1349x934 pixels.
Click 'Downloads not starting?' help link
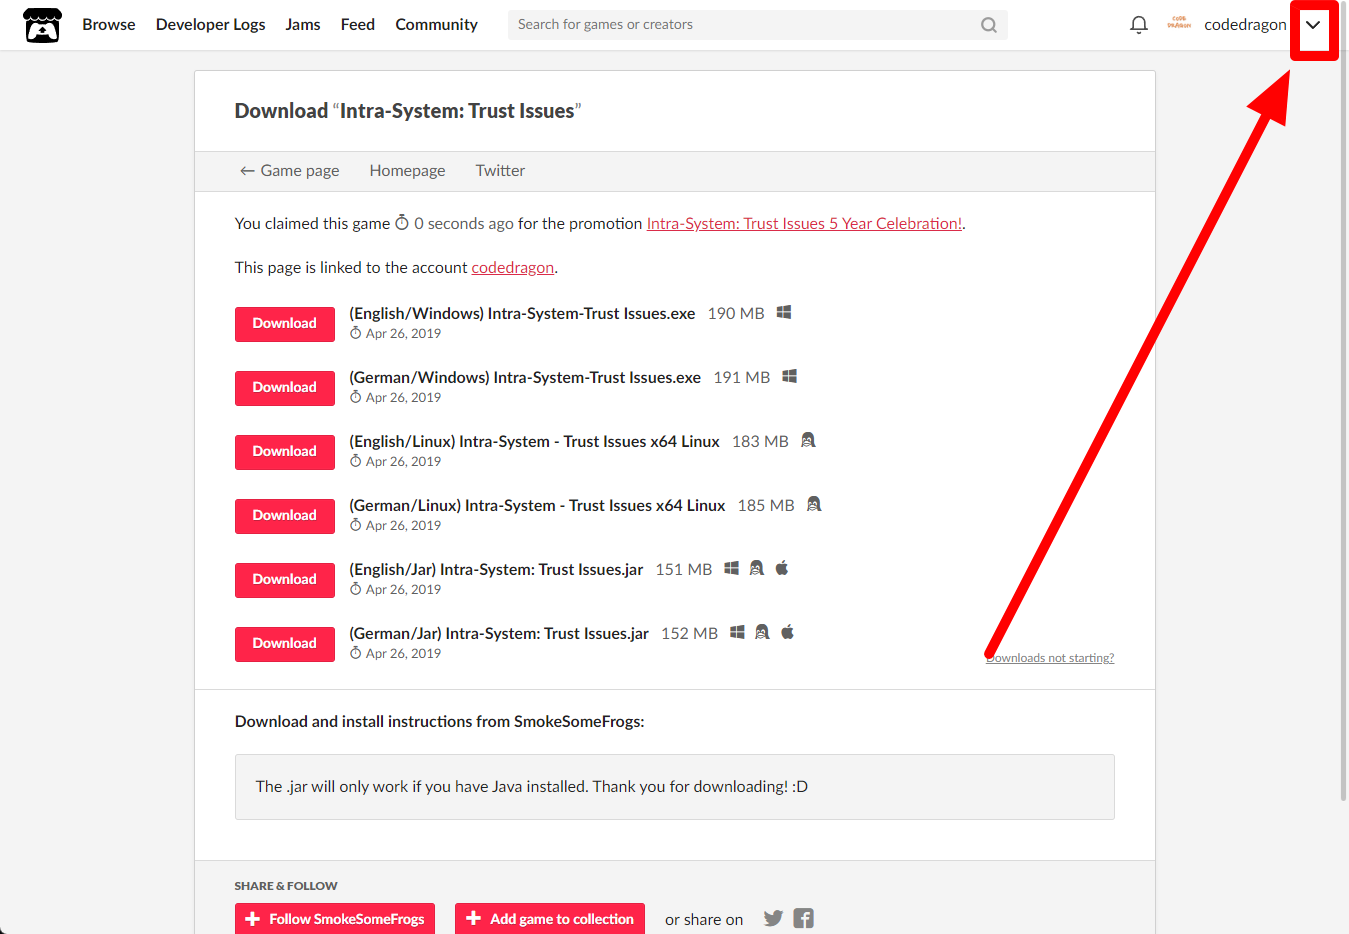[x=1050, y=658]
